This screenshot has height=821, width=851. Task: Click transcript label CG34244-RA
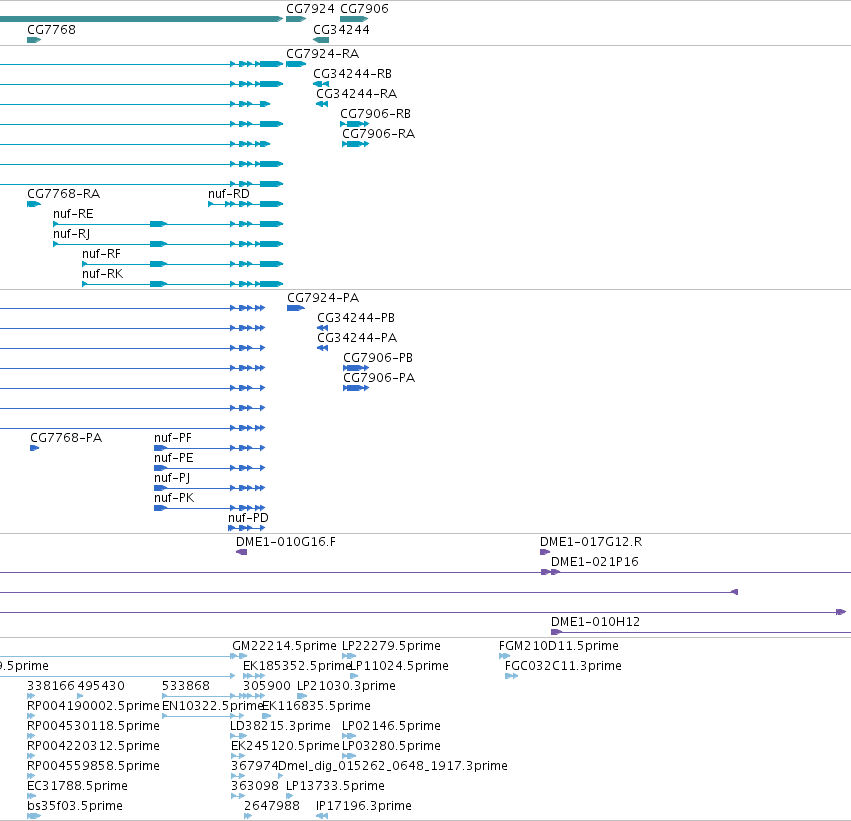pyautogui.click(x=357, y=94)
